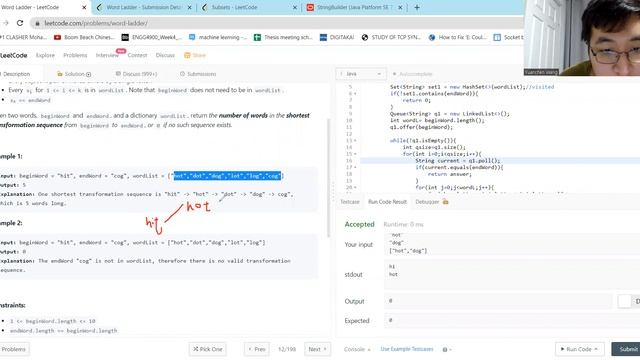The height and width of the screenshot is (360, 640).
Task: Open the machine learning bookmark
Action: pos(218,38)
